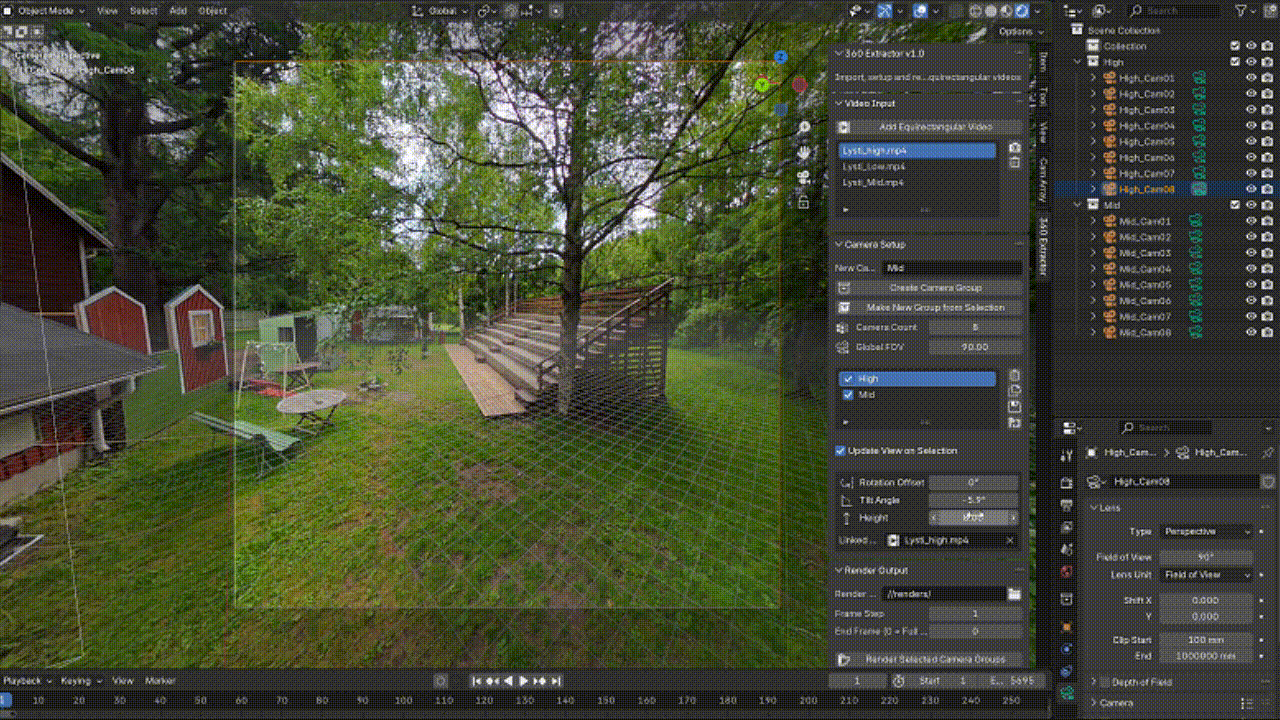Image resolution: width=1280 pixels, height=720 pixels.
Task: Open render path folder browser icon
Action: click(1015, 594)
